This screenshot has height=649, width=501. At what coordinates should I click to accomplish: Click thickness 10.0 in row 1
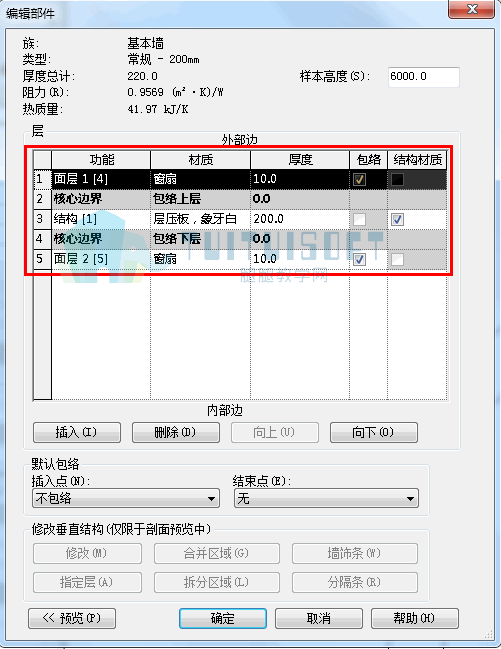coord(300,179)
